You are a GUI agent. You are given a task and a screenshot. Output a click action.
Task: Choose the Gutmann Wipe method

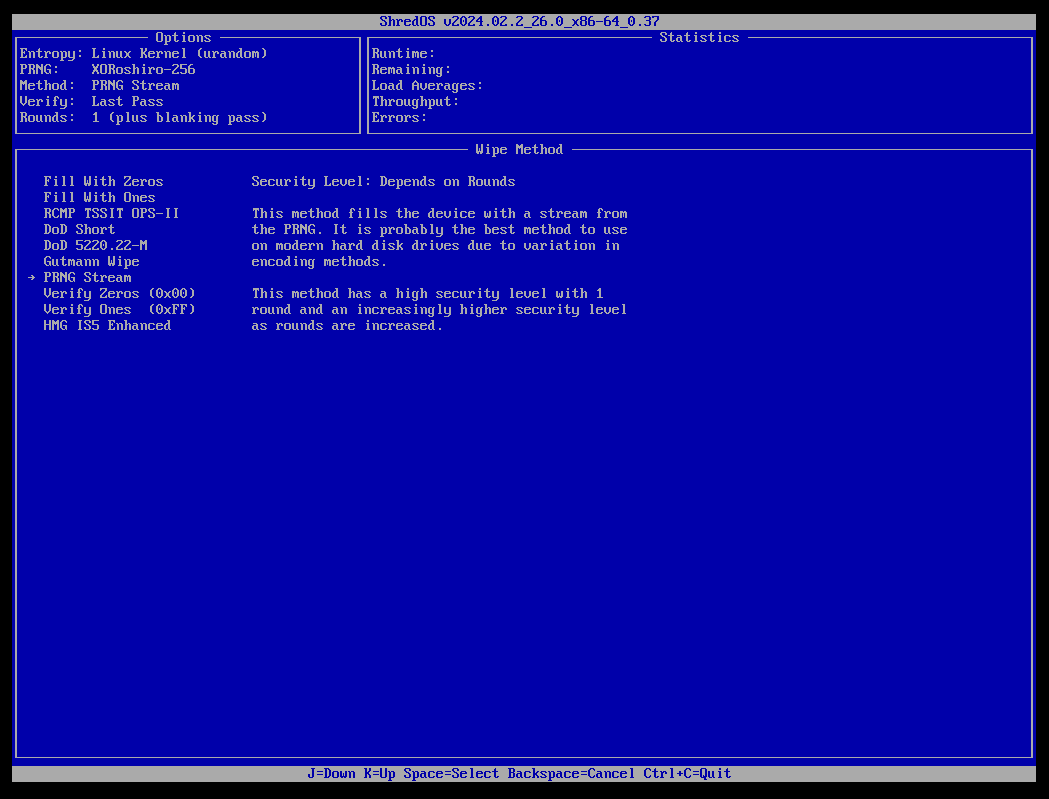(91, 261)
